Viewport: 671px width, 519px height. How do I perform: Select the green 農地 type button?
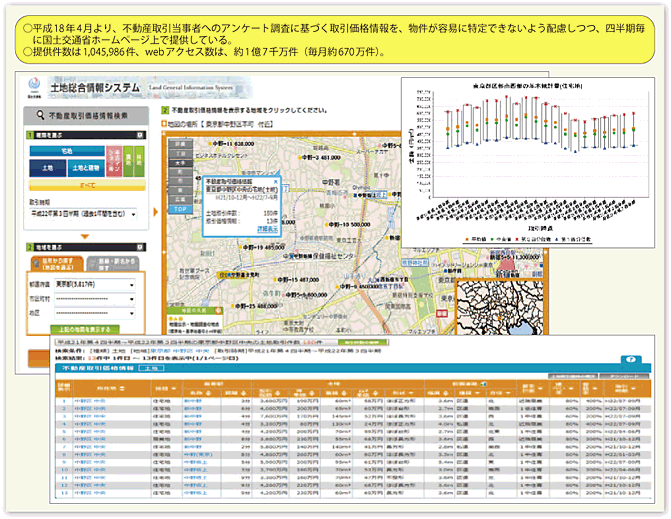pos(128,161)
